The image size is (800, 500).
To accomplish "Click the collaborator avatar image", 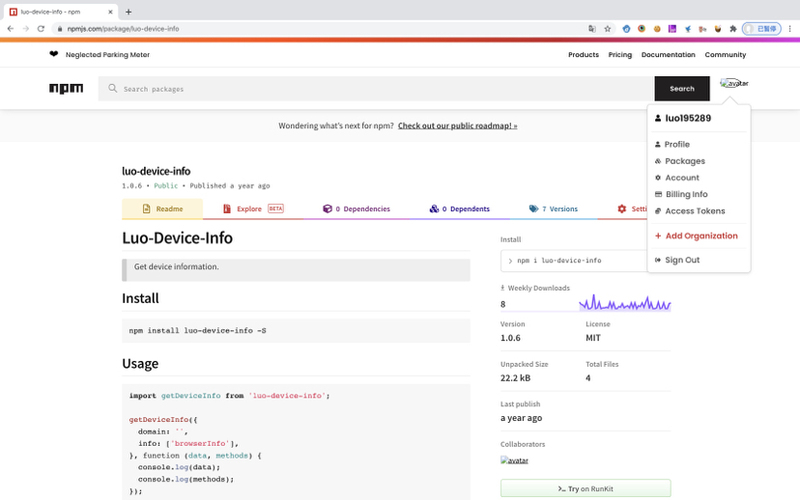I will click(x=514, y=460).
